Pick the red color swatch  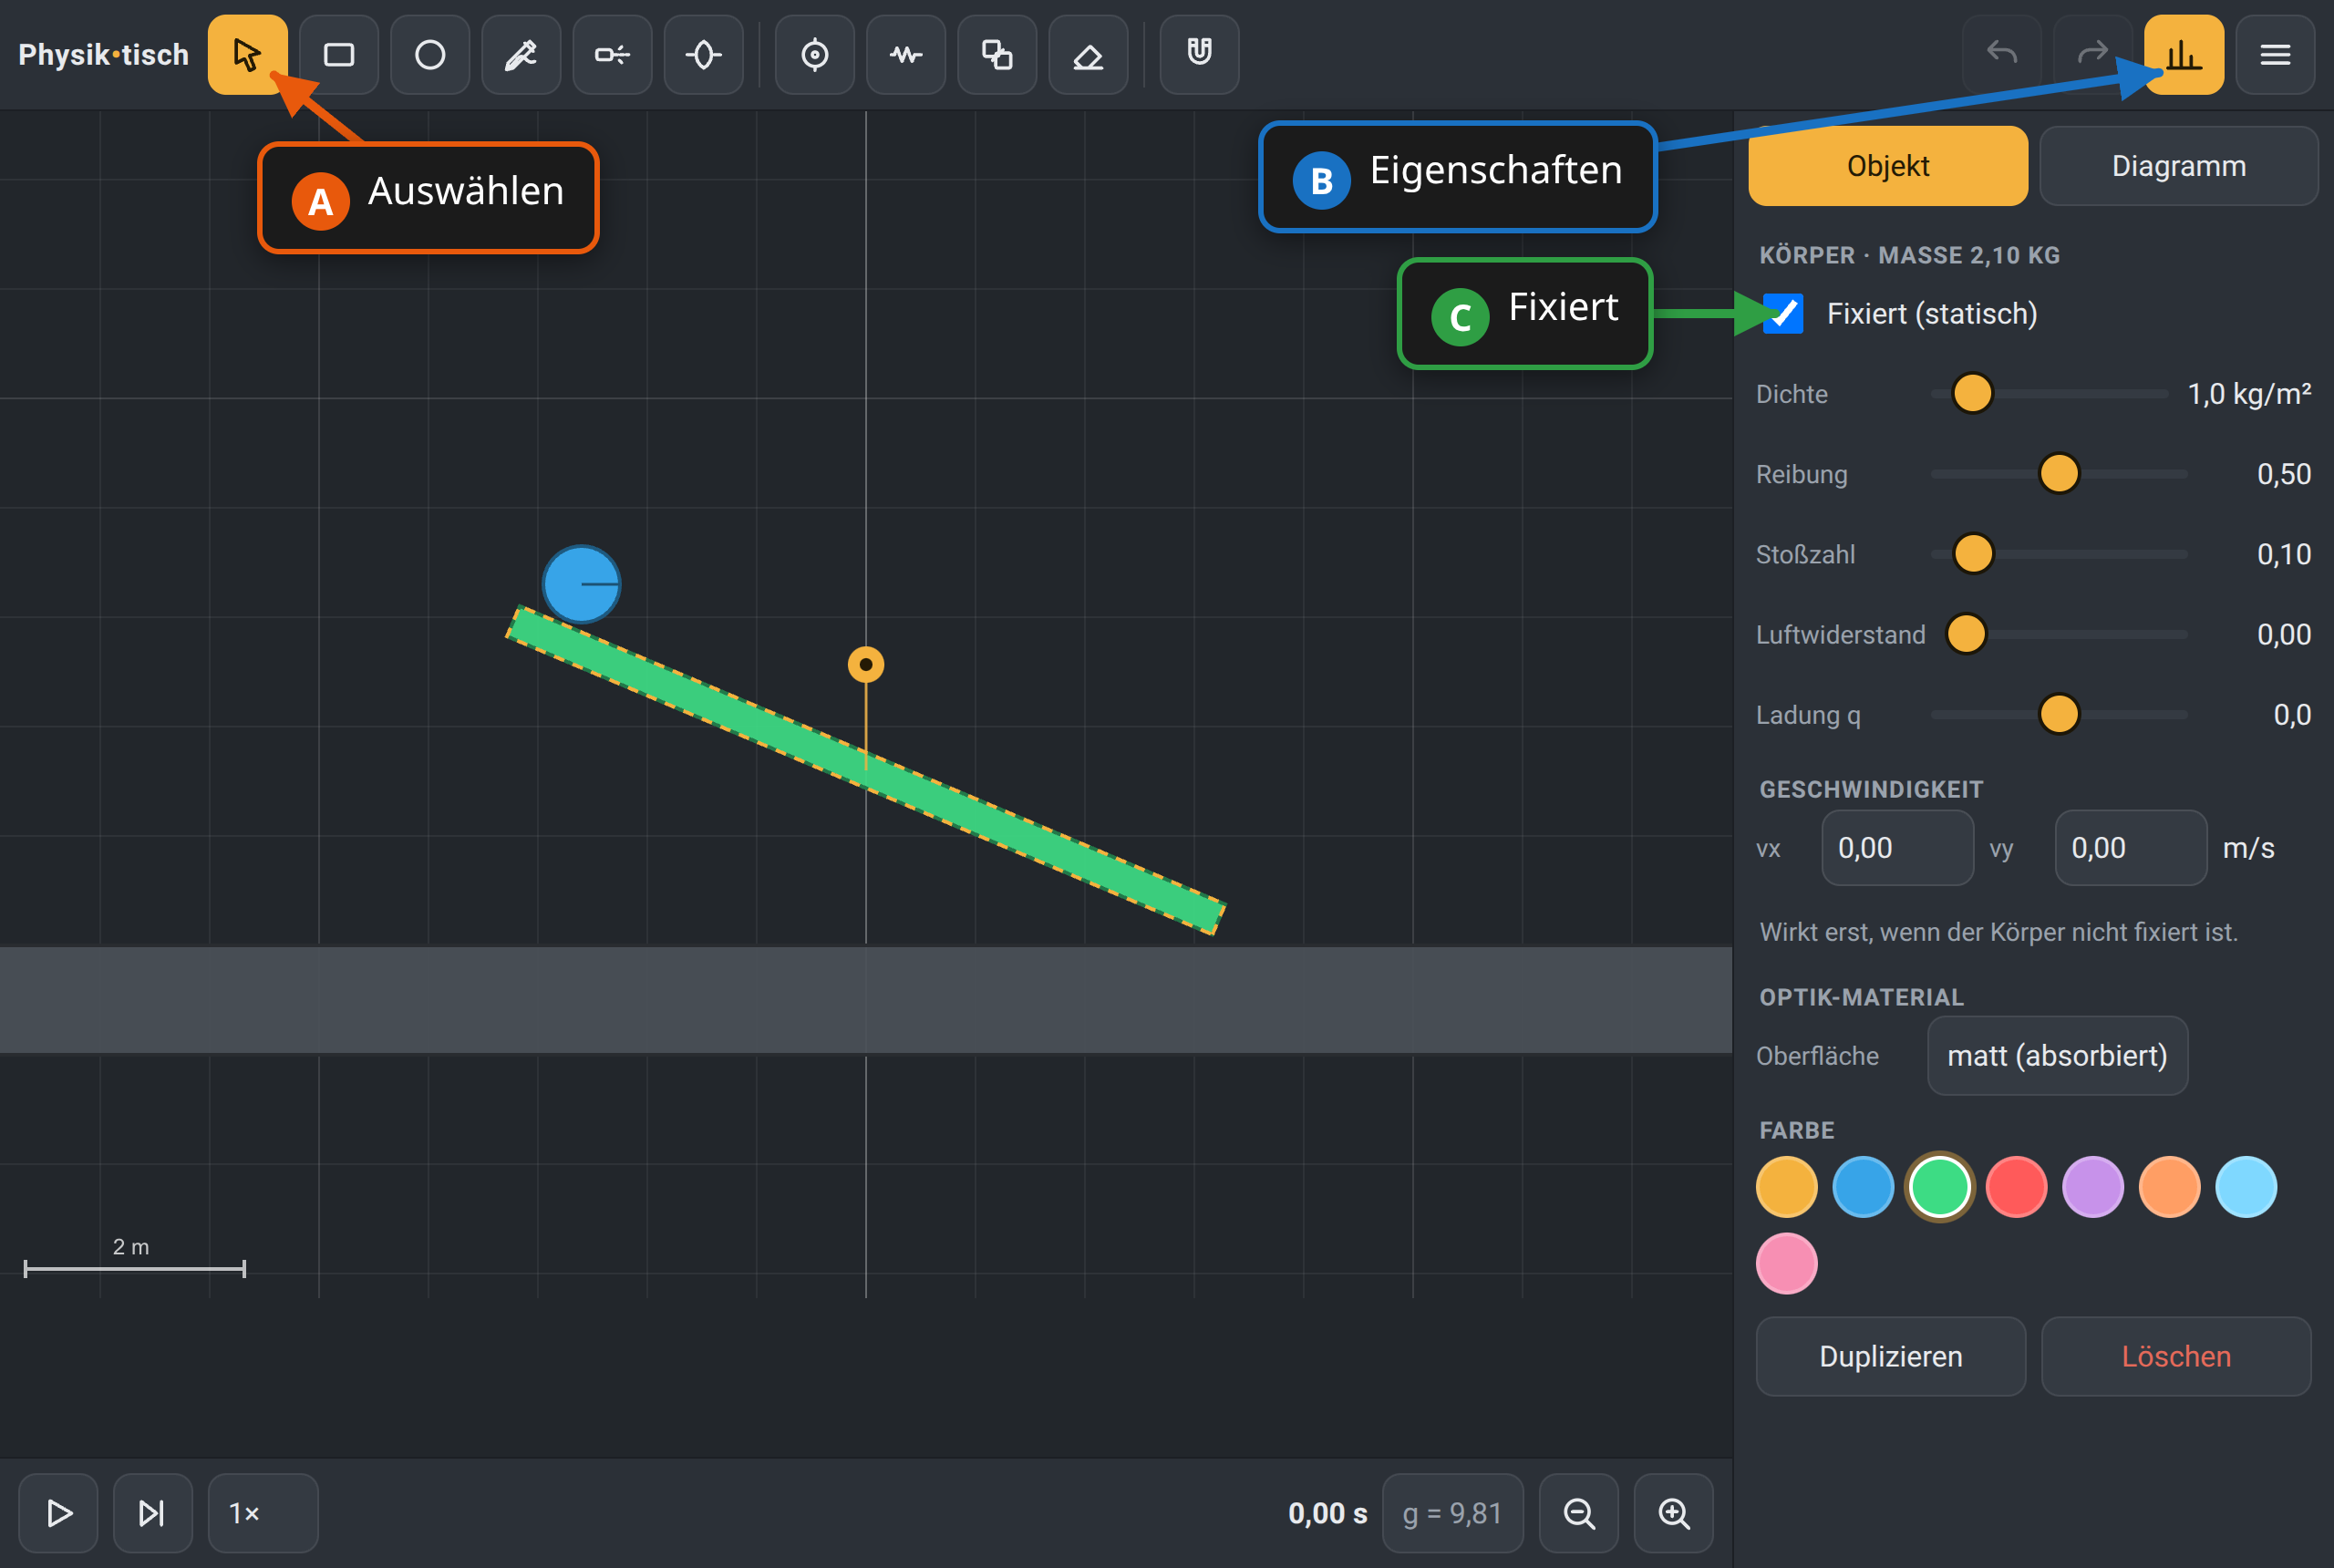tap(2016, 1187)
